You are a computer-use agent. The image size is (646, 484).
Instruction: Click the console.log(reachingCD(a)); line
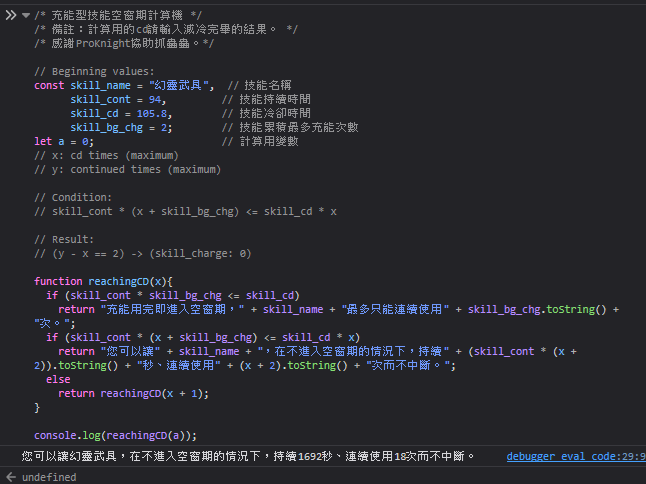coord(115,435)
